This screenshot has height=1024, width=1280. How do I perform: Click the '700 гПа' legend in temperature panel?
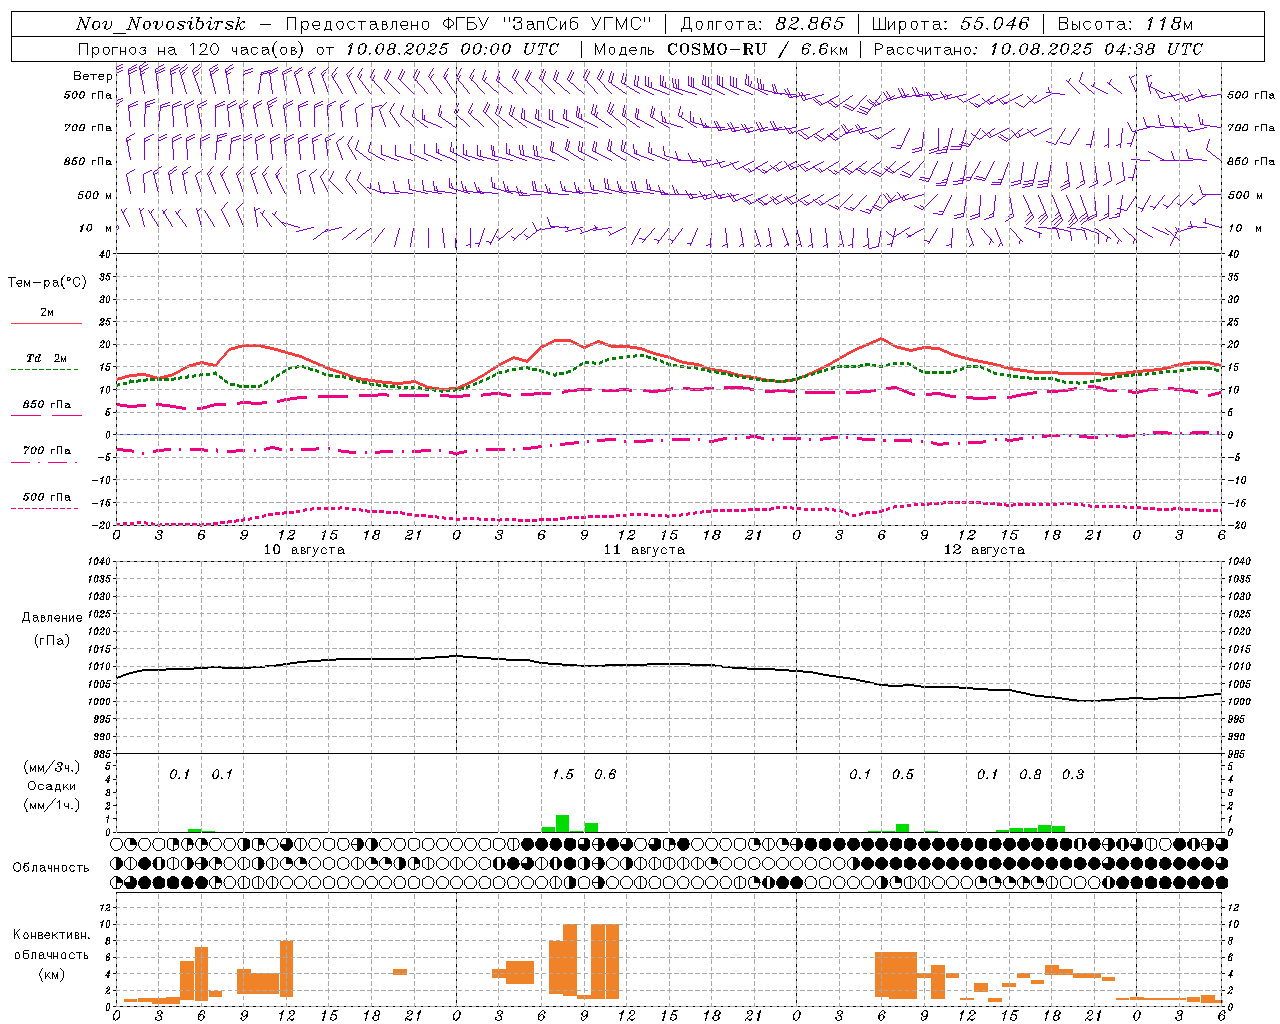tap(47, 451)
